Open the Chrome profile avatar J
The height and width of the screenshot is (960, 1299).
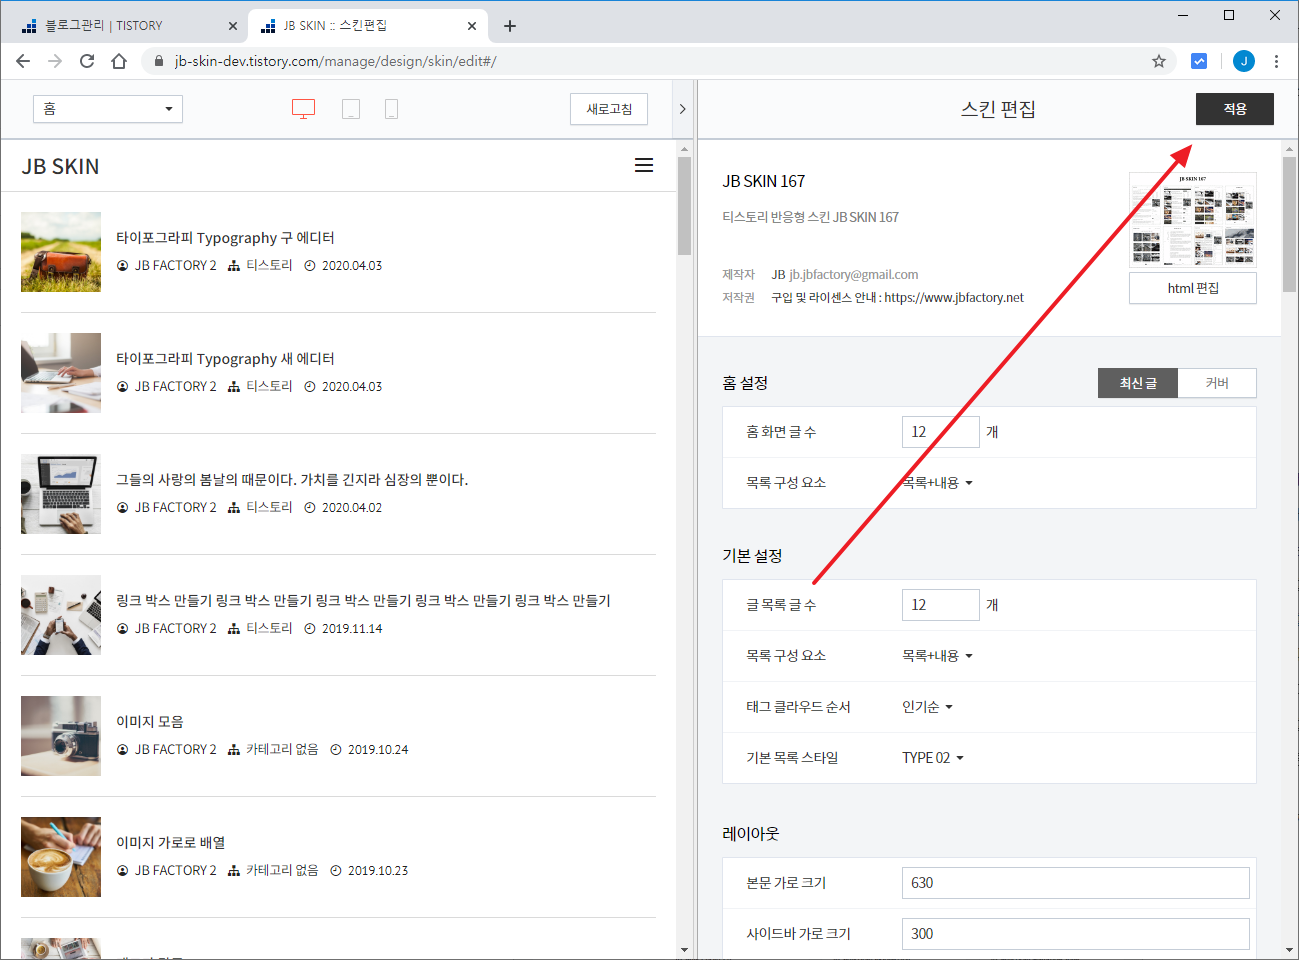click(x=1244, y=61)
